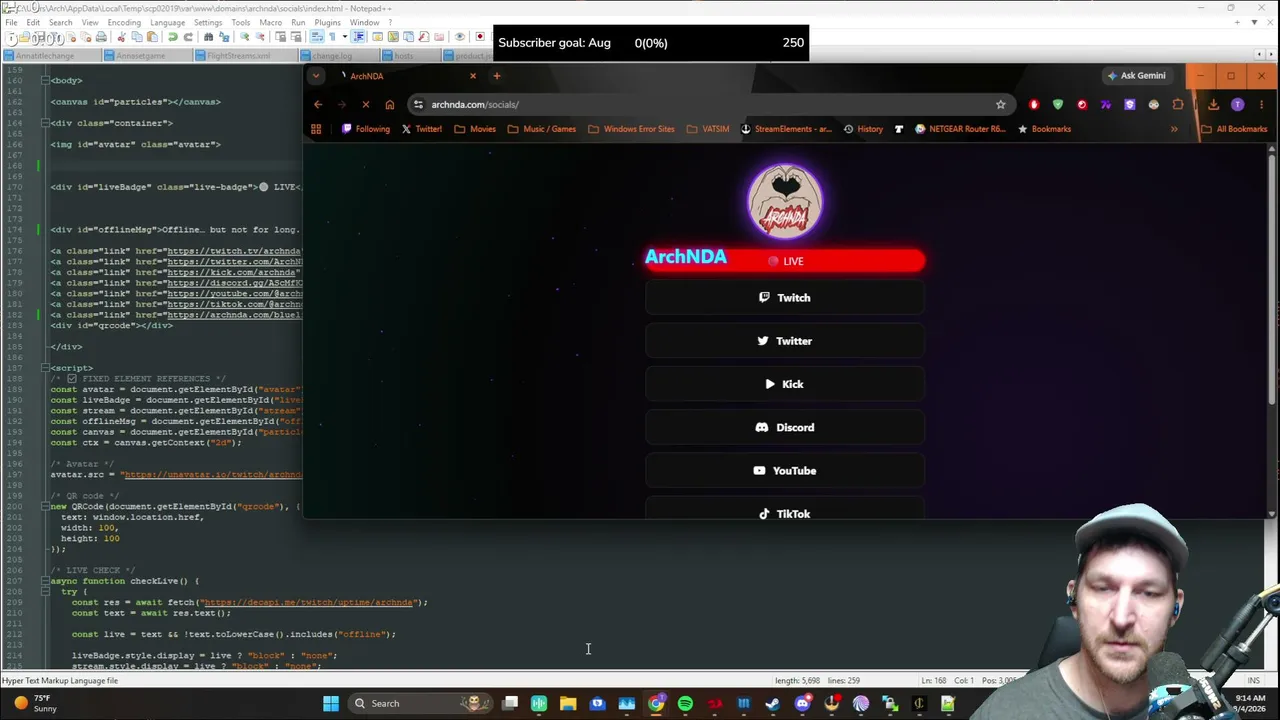Click the Ask Gemini button
Viewport: 1280px width, 720px height.
(x=1136, y=76)
